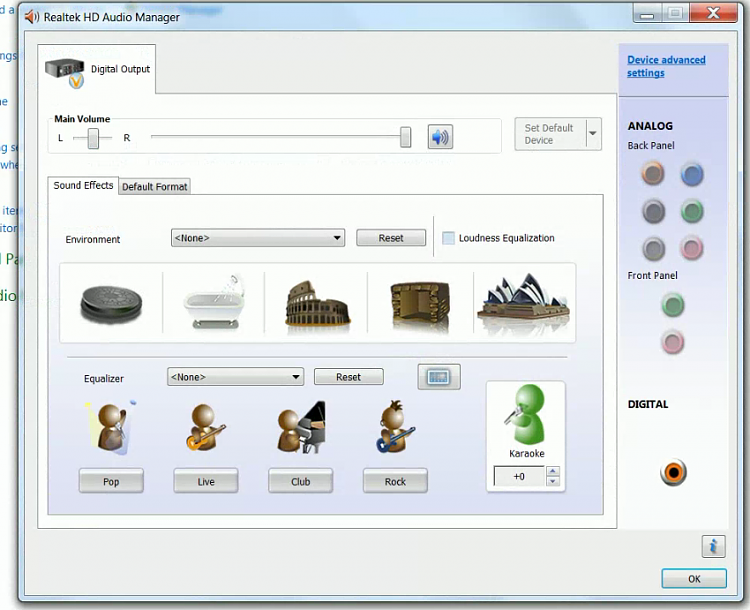
Task: Open the Equalizer preset dropdown
Action: coord(235,377)
